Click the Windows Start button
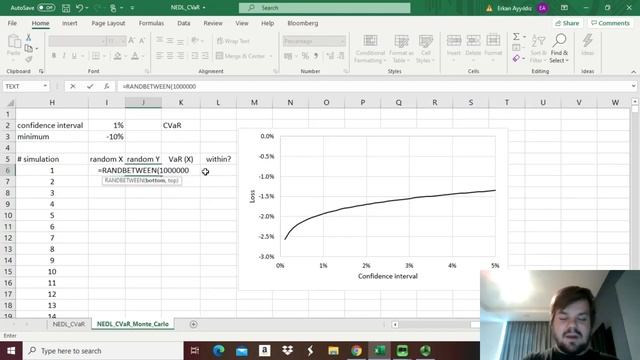This screenshot has height=360, width=640. pos(11,351)
